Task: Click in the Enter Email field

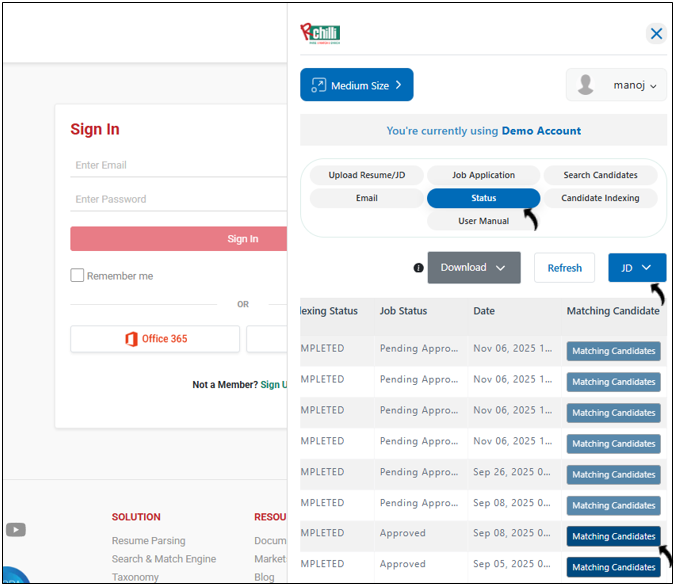Action: click(178, 166)
